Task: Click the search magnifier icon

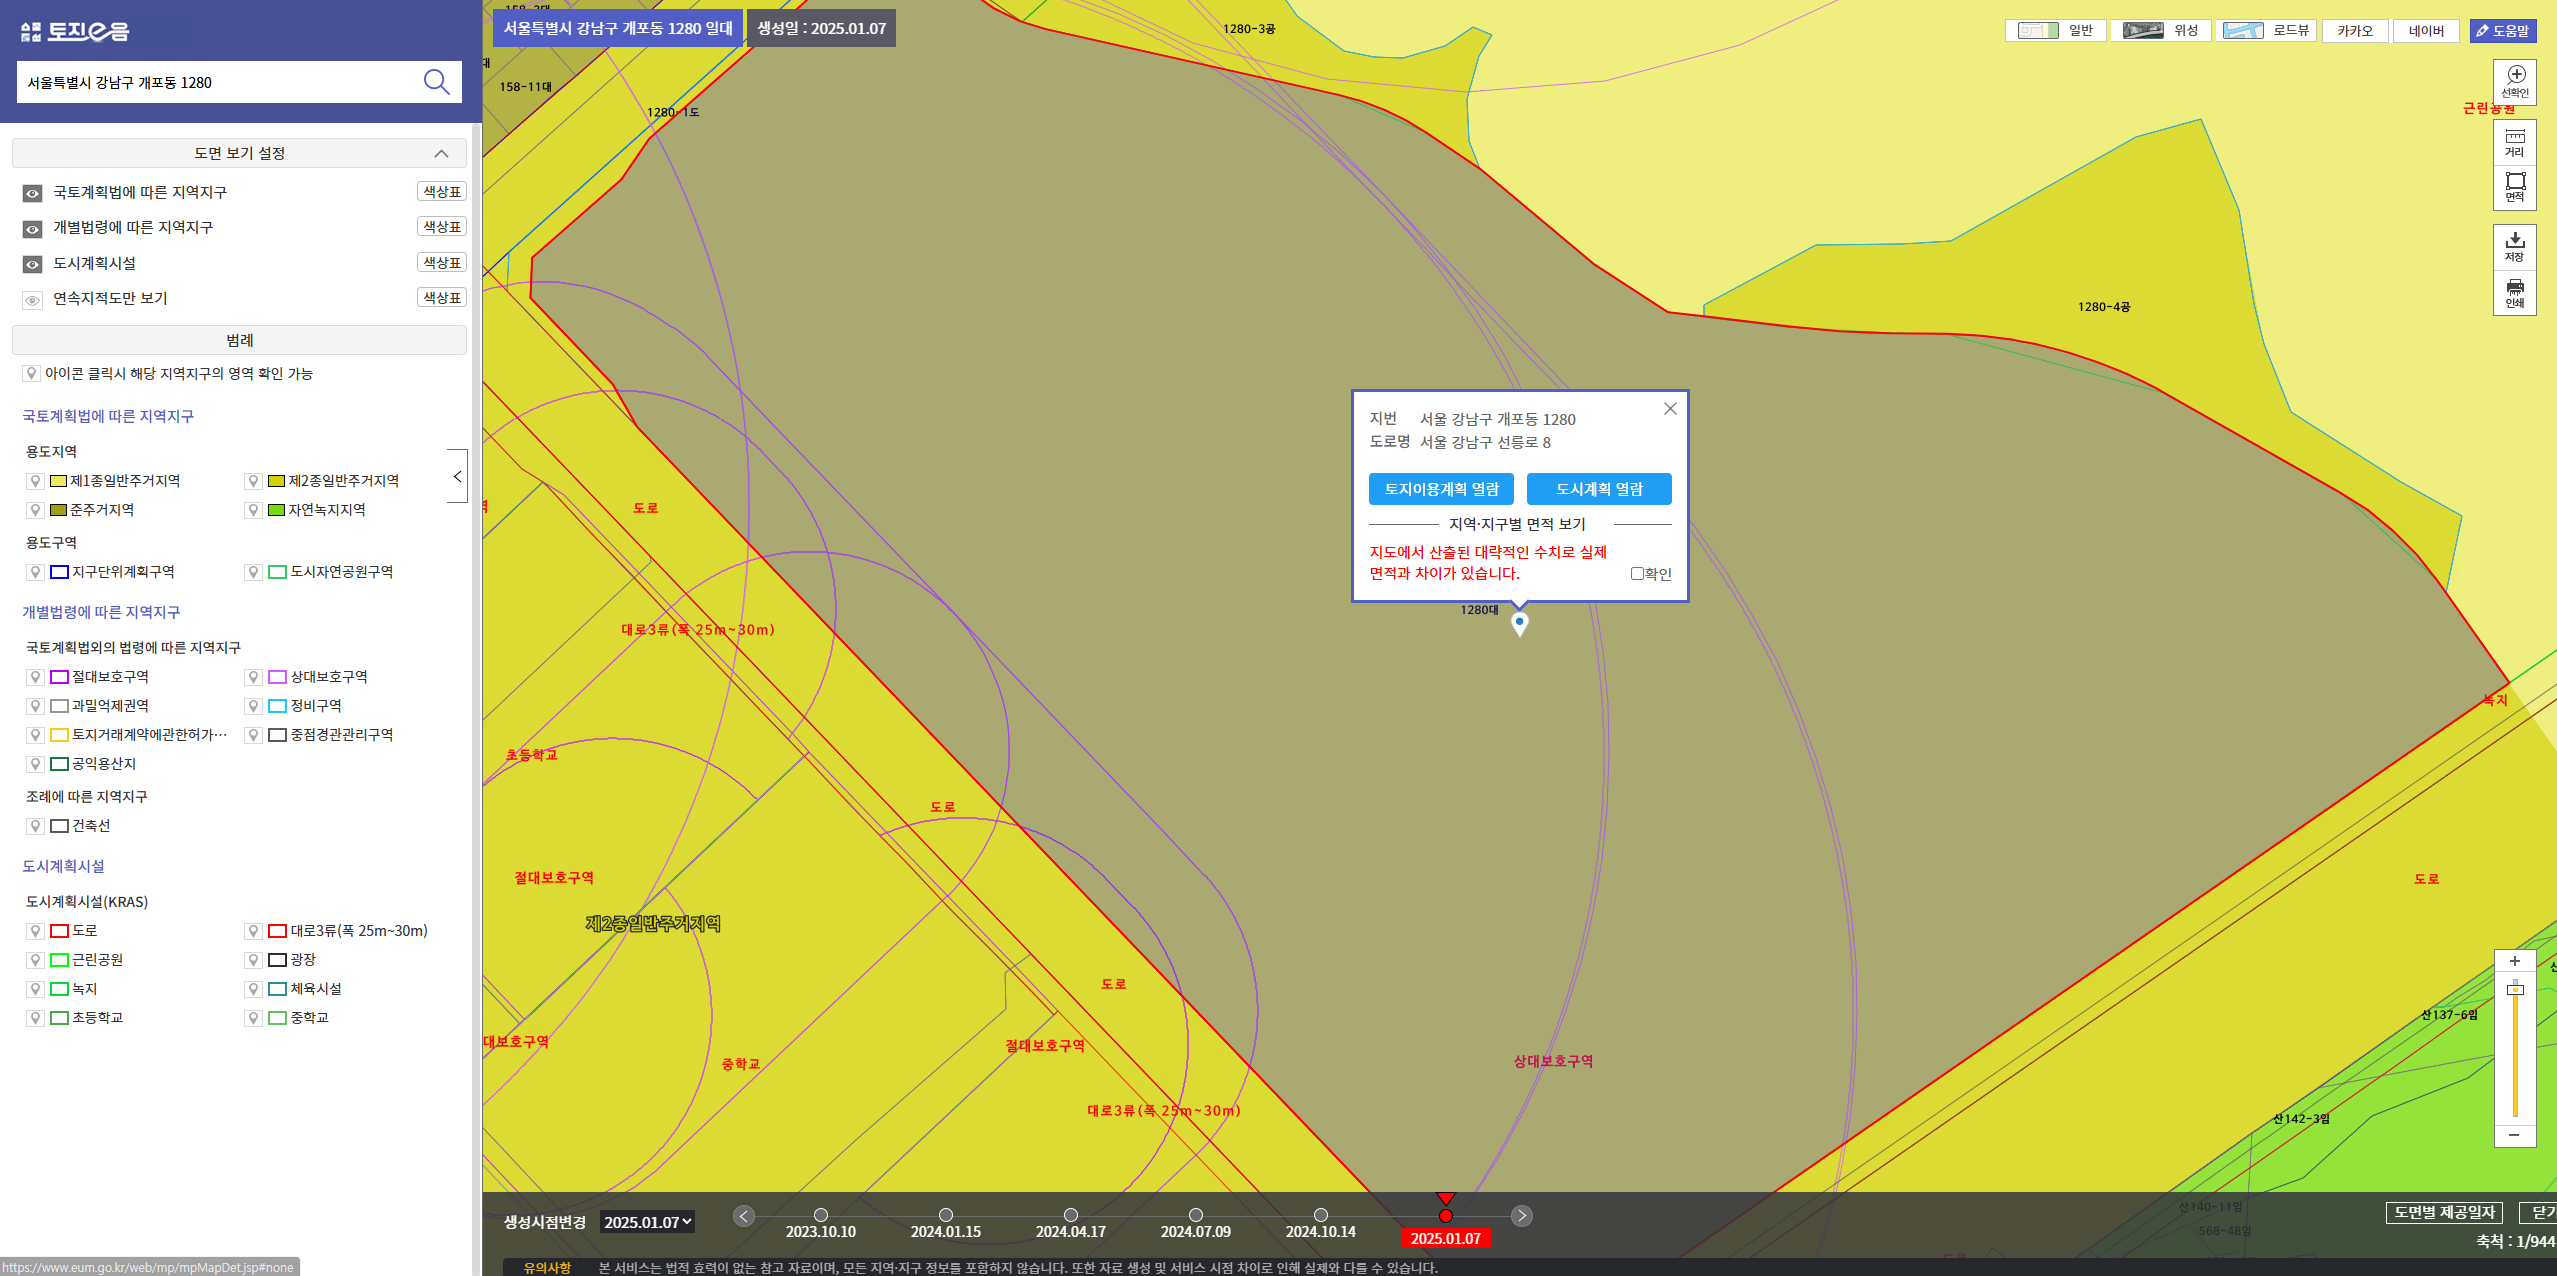Action: pos(436,82)
